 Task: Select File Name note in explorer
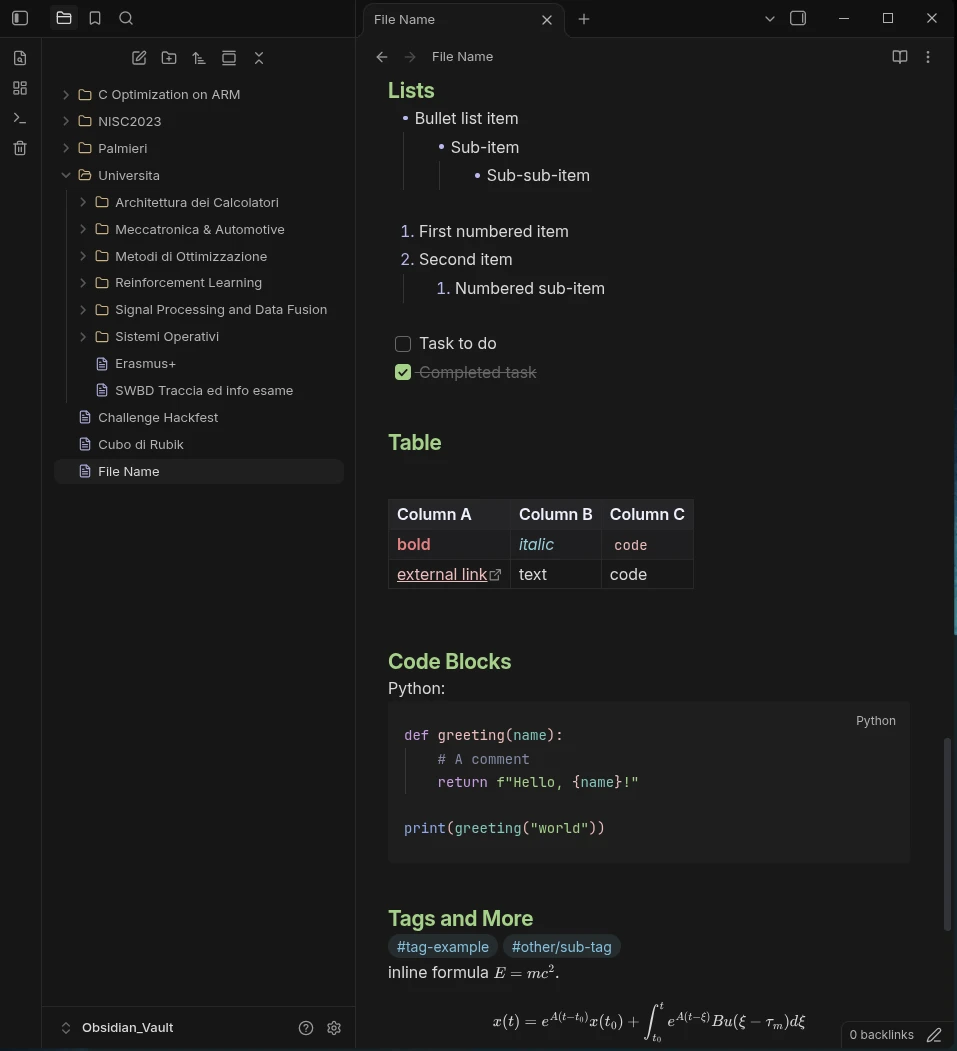click(x=199, y=471)
